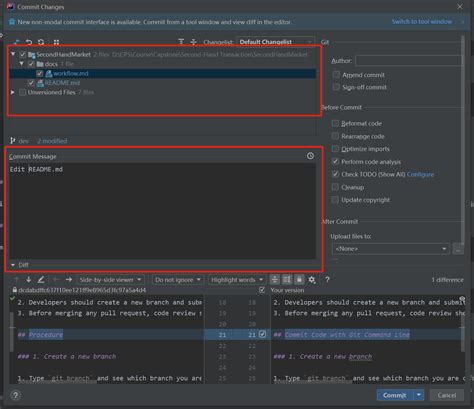The height and width of the screenshot is (409, 474).
Task: Click the Commit button
Action: [395, 395]
